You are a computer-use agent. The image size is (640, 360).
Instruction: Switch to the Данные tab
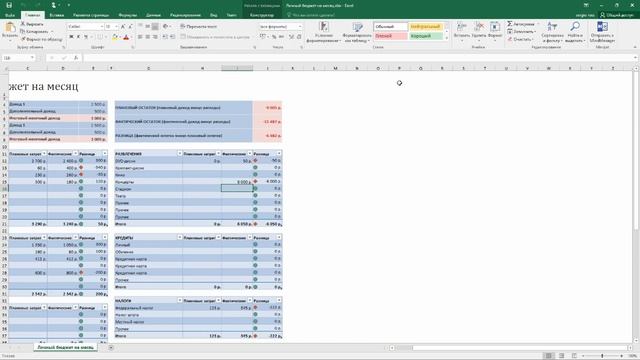point(153,15)
